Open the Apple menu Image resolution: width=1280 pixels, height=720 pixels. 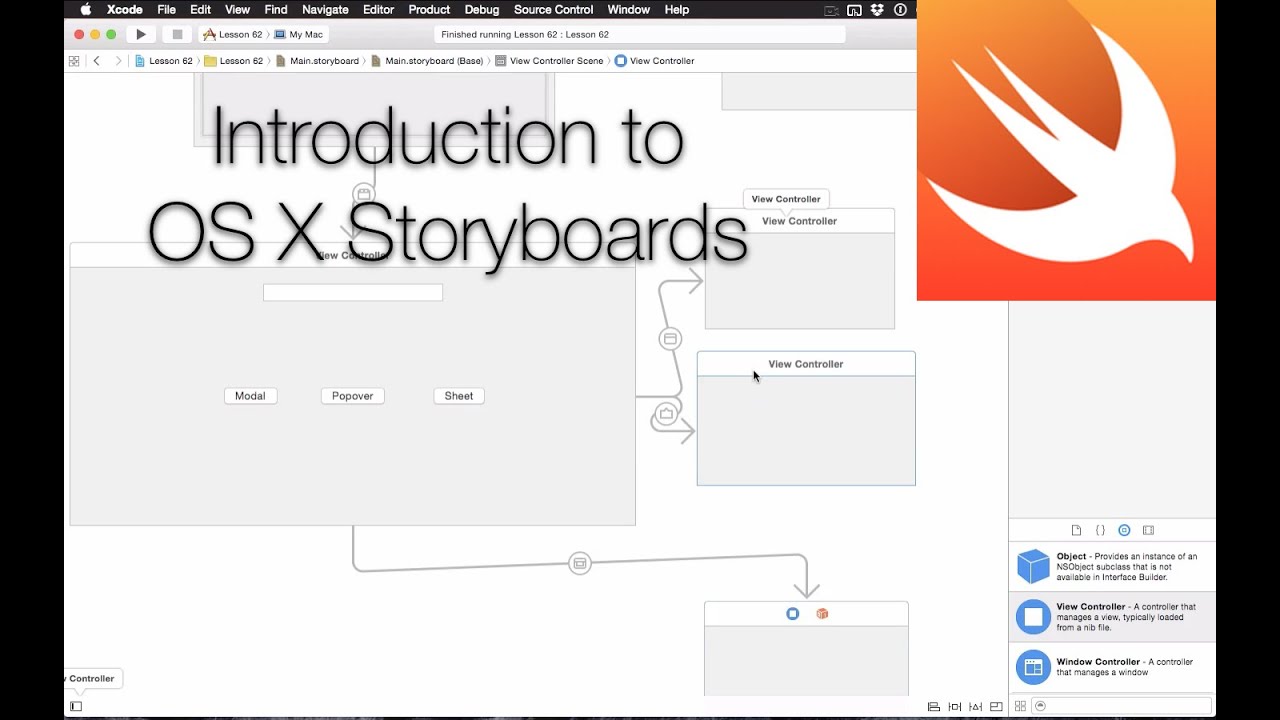coord(86,9)
